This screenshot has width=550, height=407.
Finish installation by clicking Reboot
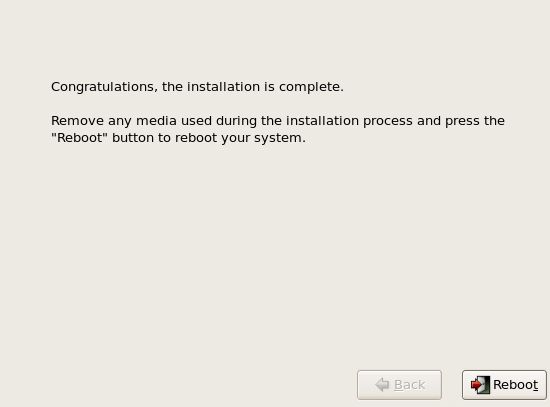[504, 385]
